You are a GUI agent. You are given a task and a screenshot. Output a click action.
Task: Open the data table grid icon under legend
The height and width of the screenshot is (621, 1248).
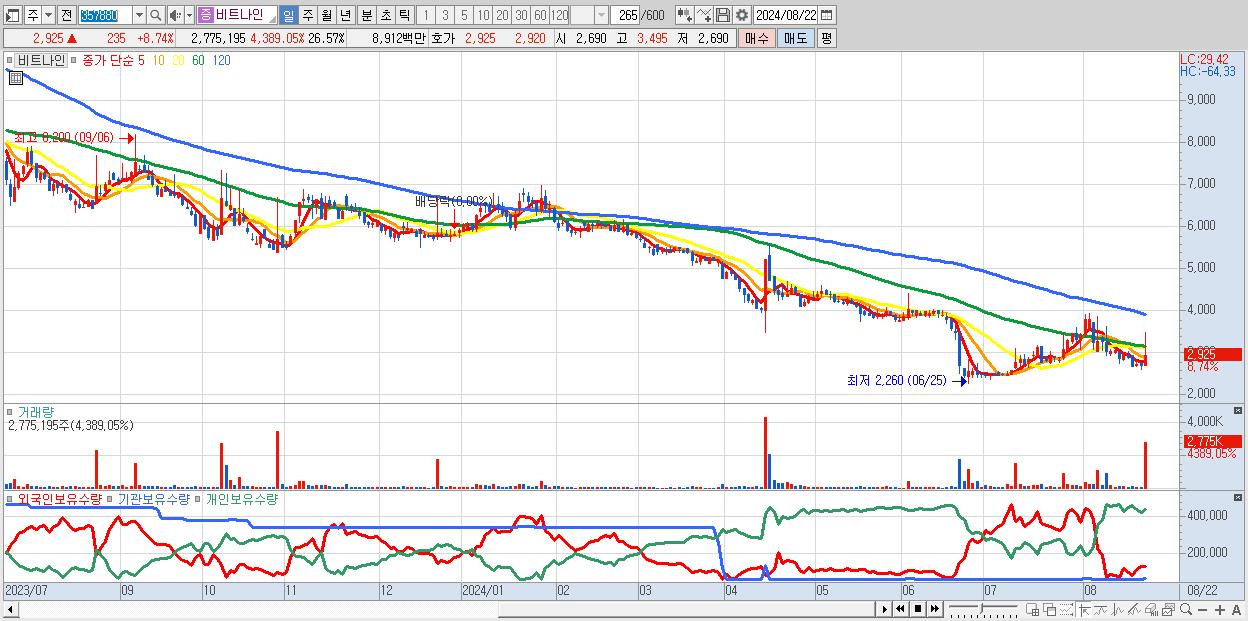(15, 77)
